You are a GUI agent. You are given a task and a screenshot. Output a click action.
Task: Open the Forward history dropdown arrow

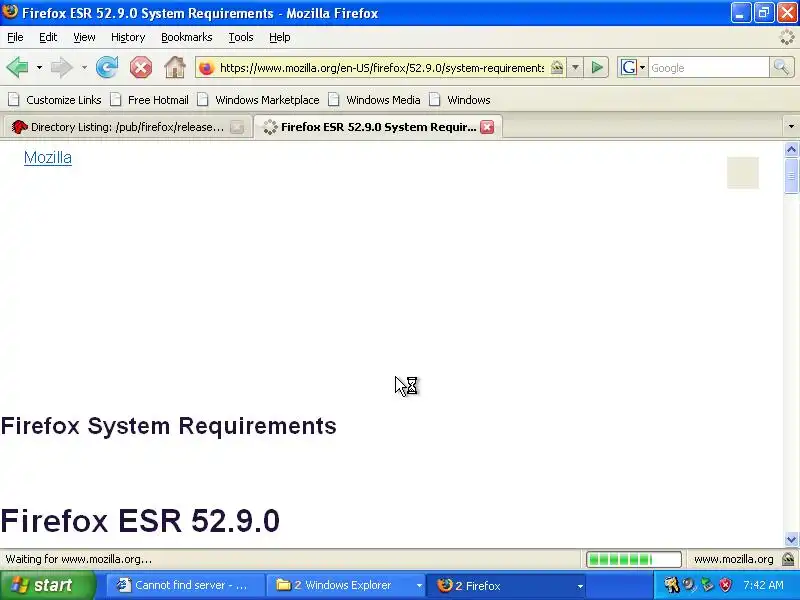pos(84,67)
